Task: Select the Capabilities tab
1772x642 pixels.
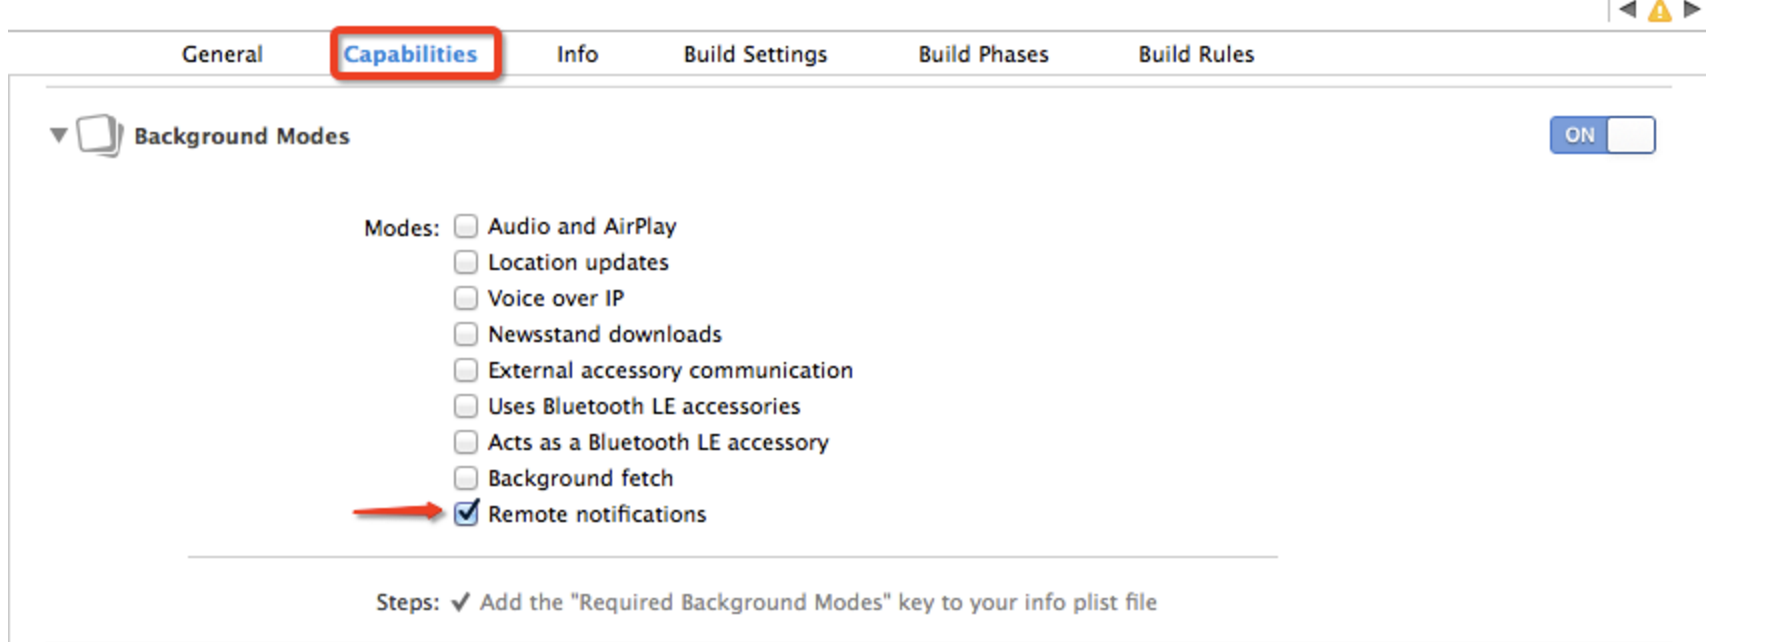Action: [x=410, y=54]
